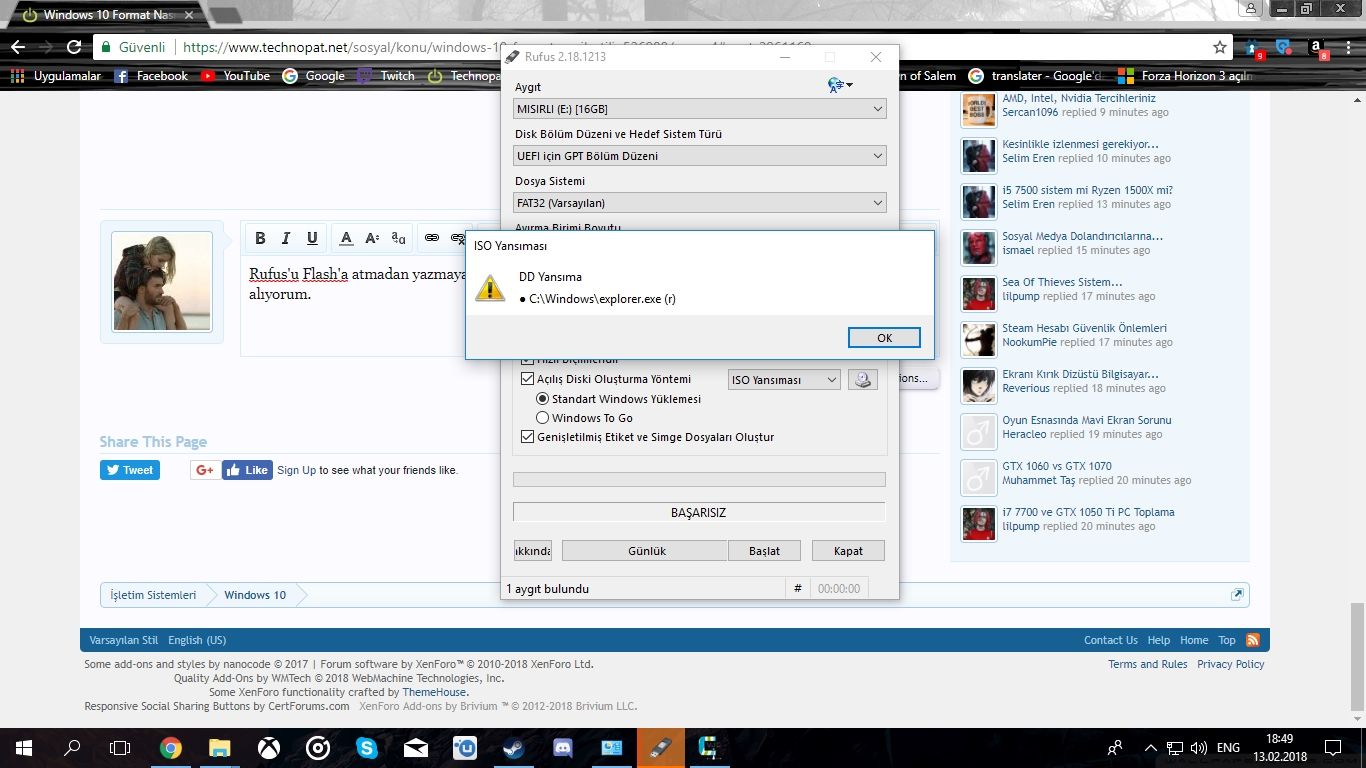Open text color picker in the forum editor
This screenshot has width=1366, height=768.
pos(346,238)
